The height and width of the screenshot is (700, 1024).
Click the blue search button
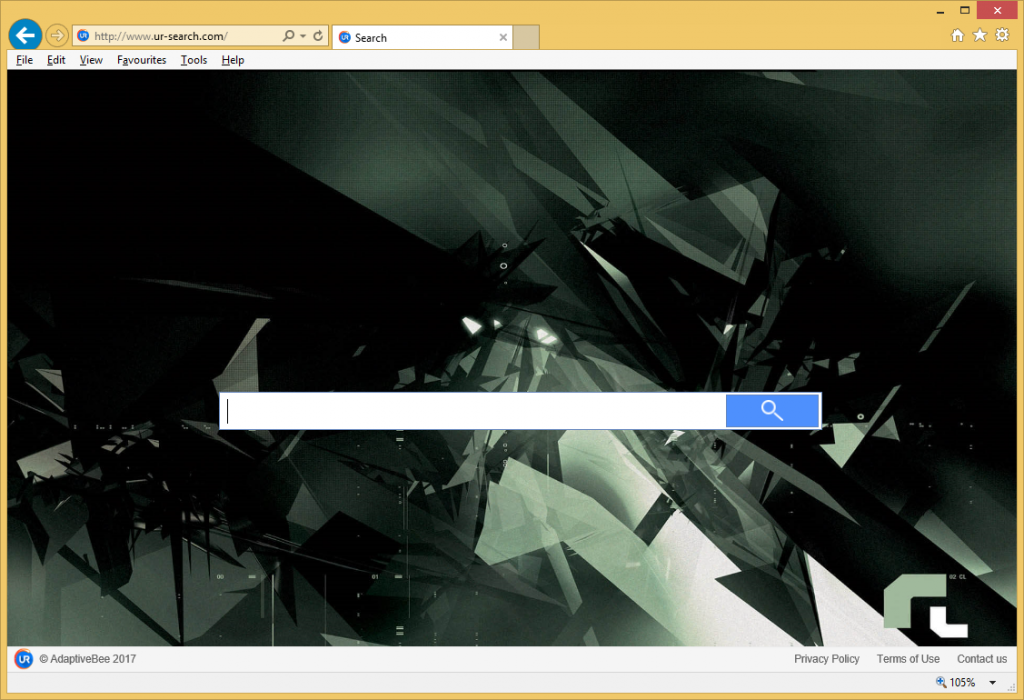click(x=773, y=411)
